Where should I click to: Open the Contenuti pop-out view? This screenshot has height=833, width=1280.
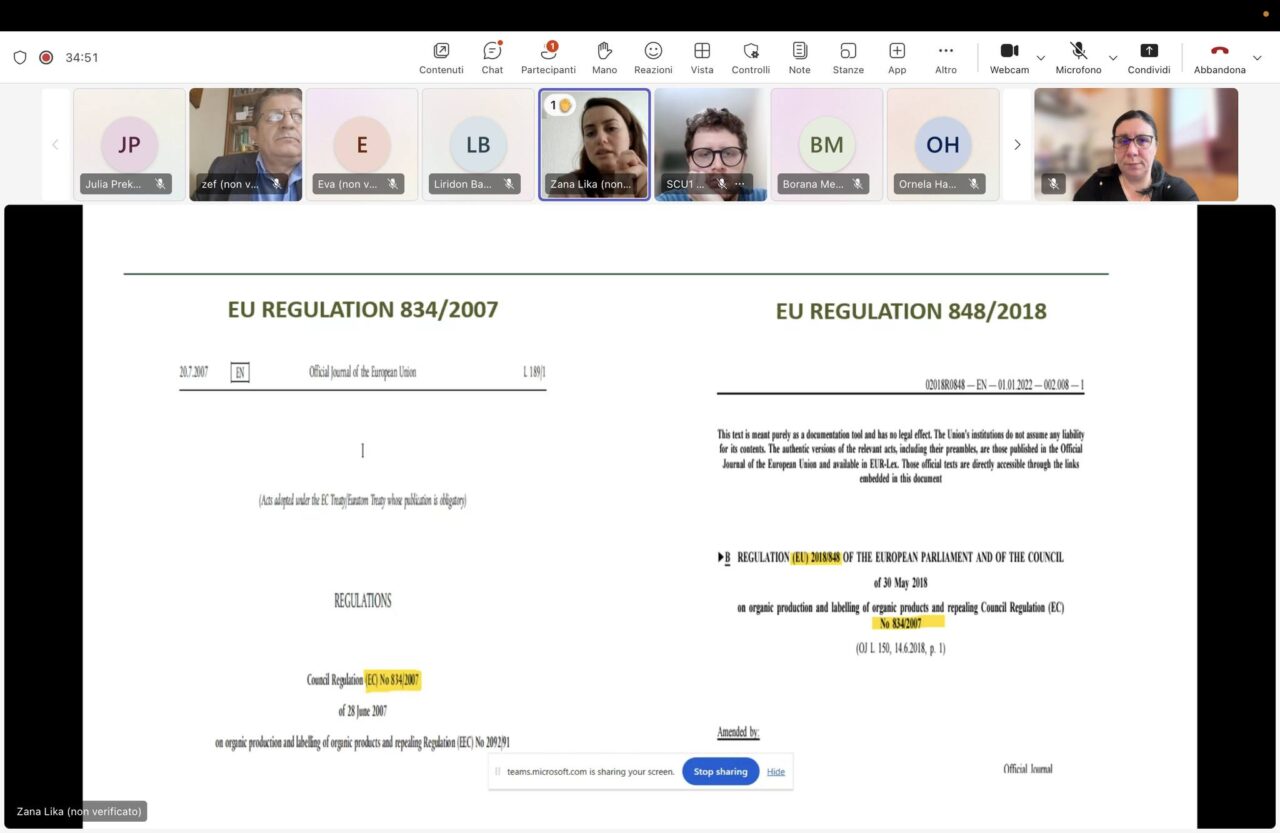441,57
